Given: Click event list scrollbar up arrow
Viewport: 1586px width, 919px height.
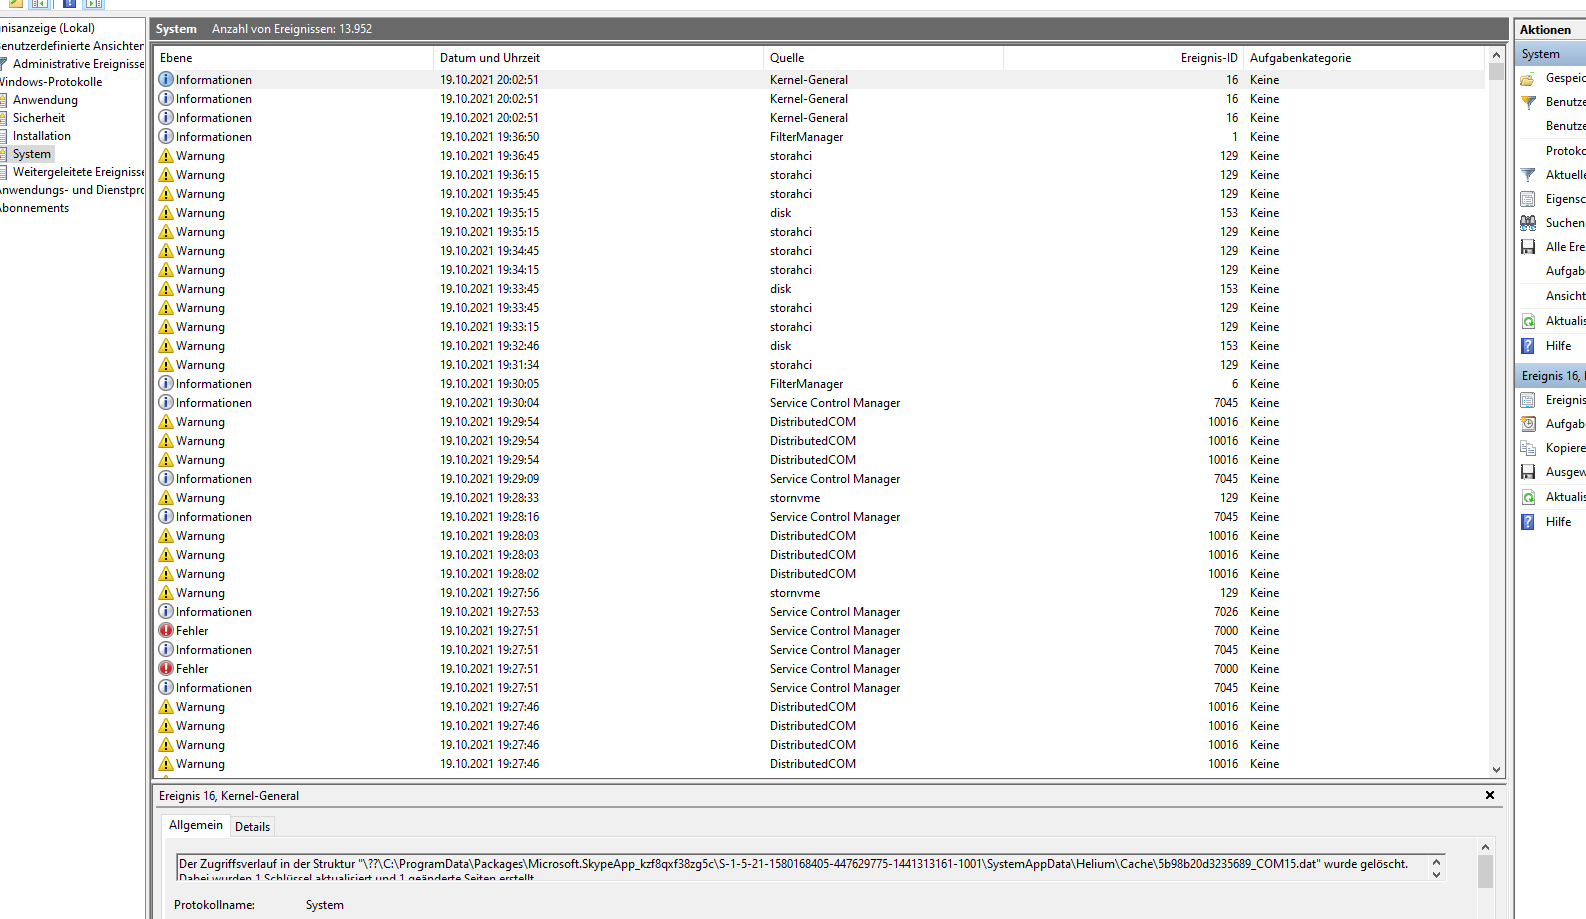Looking at the screenshot, I should pos(1496,56).
